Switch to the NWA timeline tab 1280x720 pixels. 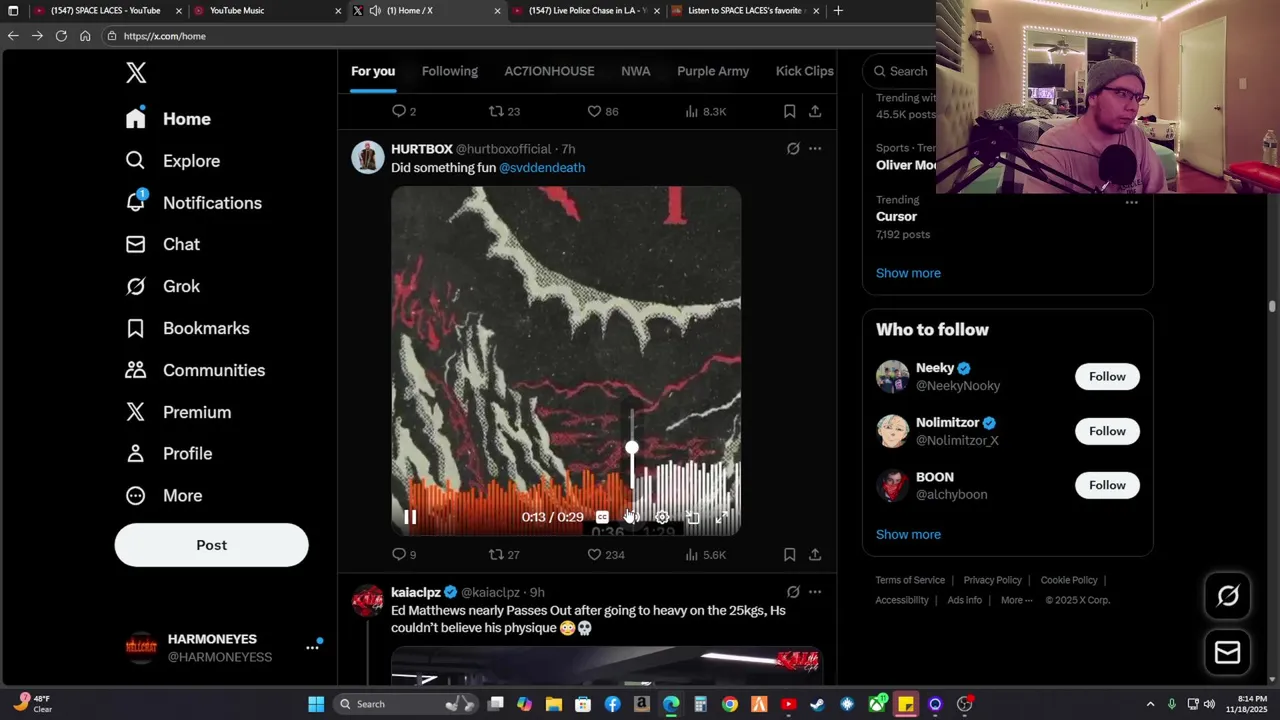click(635, 71)
